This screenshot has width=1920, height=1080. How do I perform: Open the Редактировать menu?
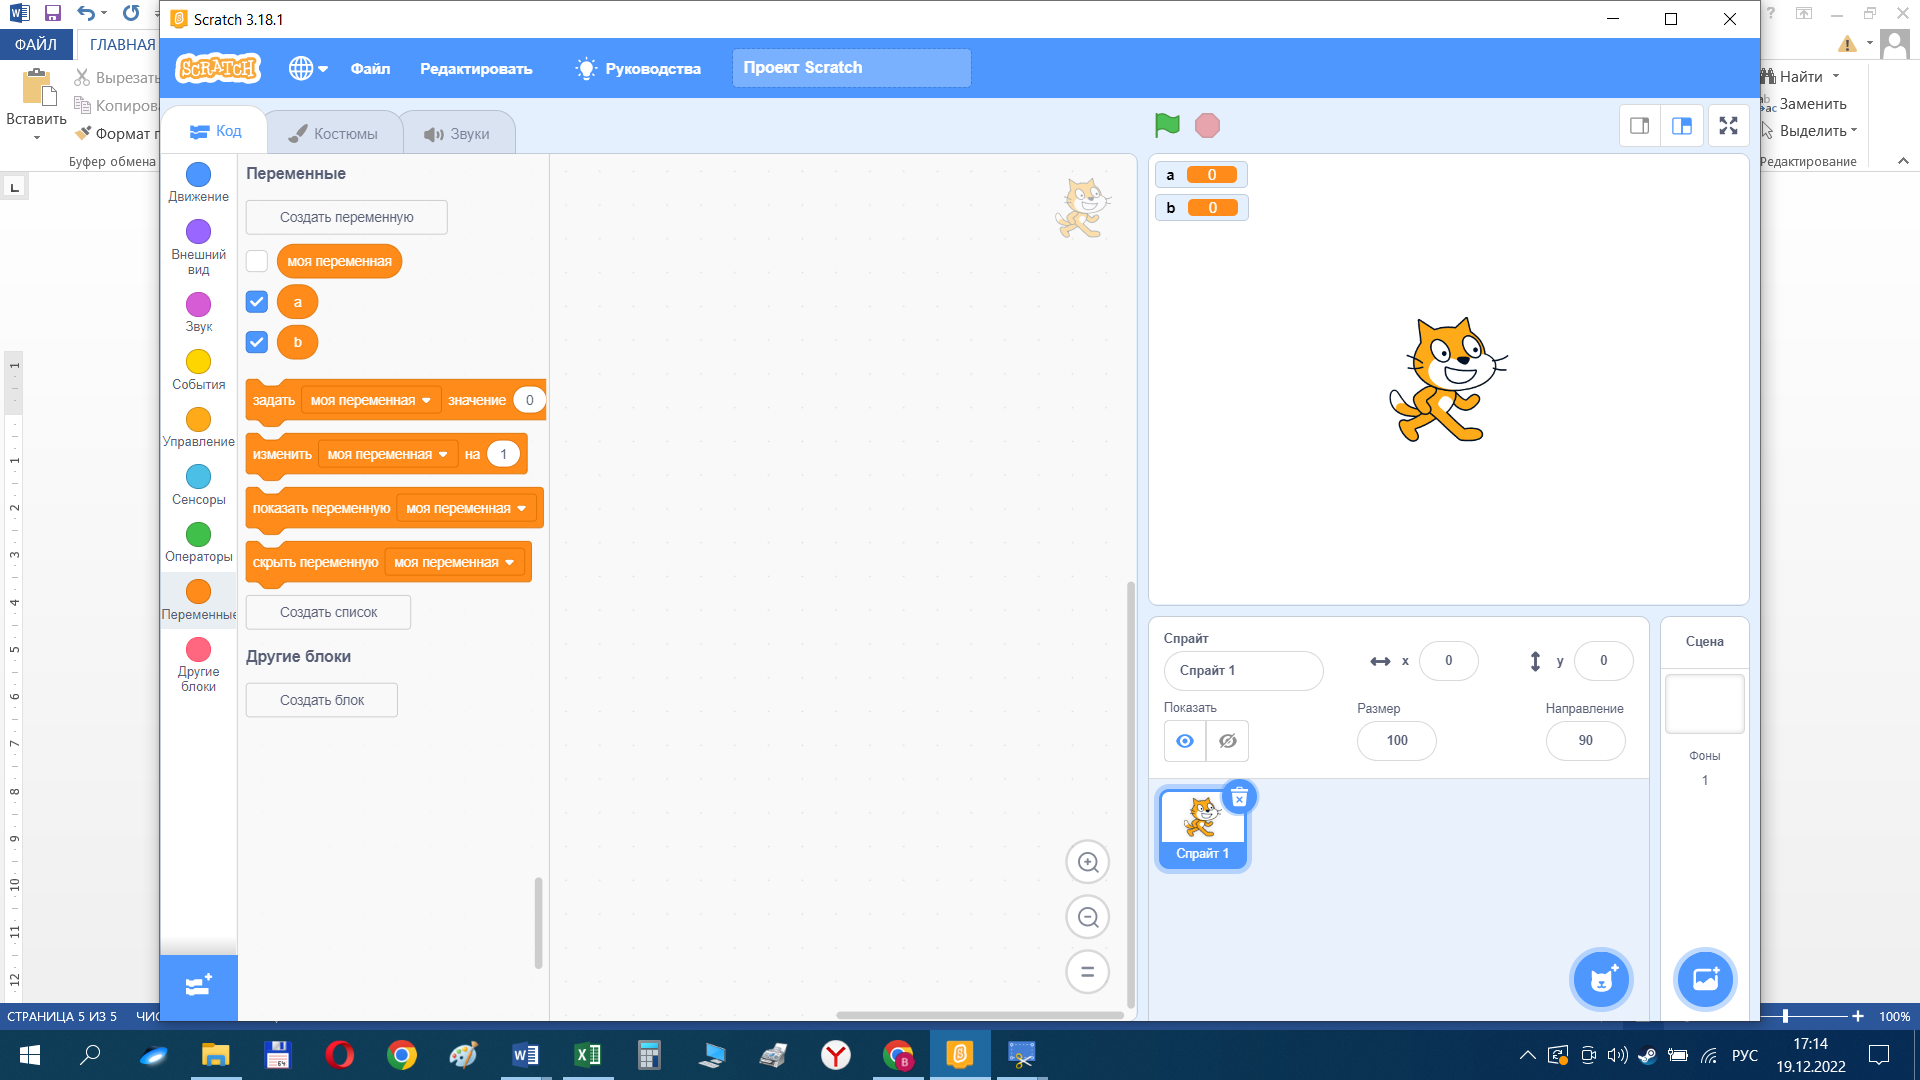(476, 68)
